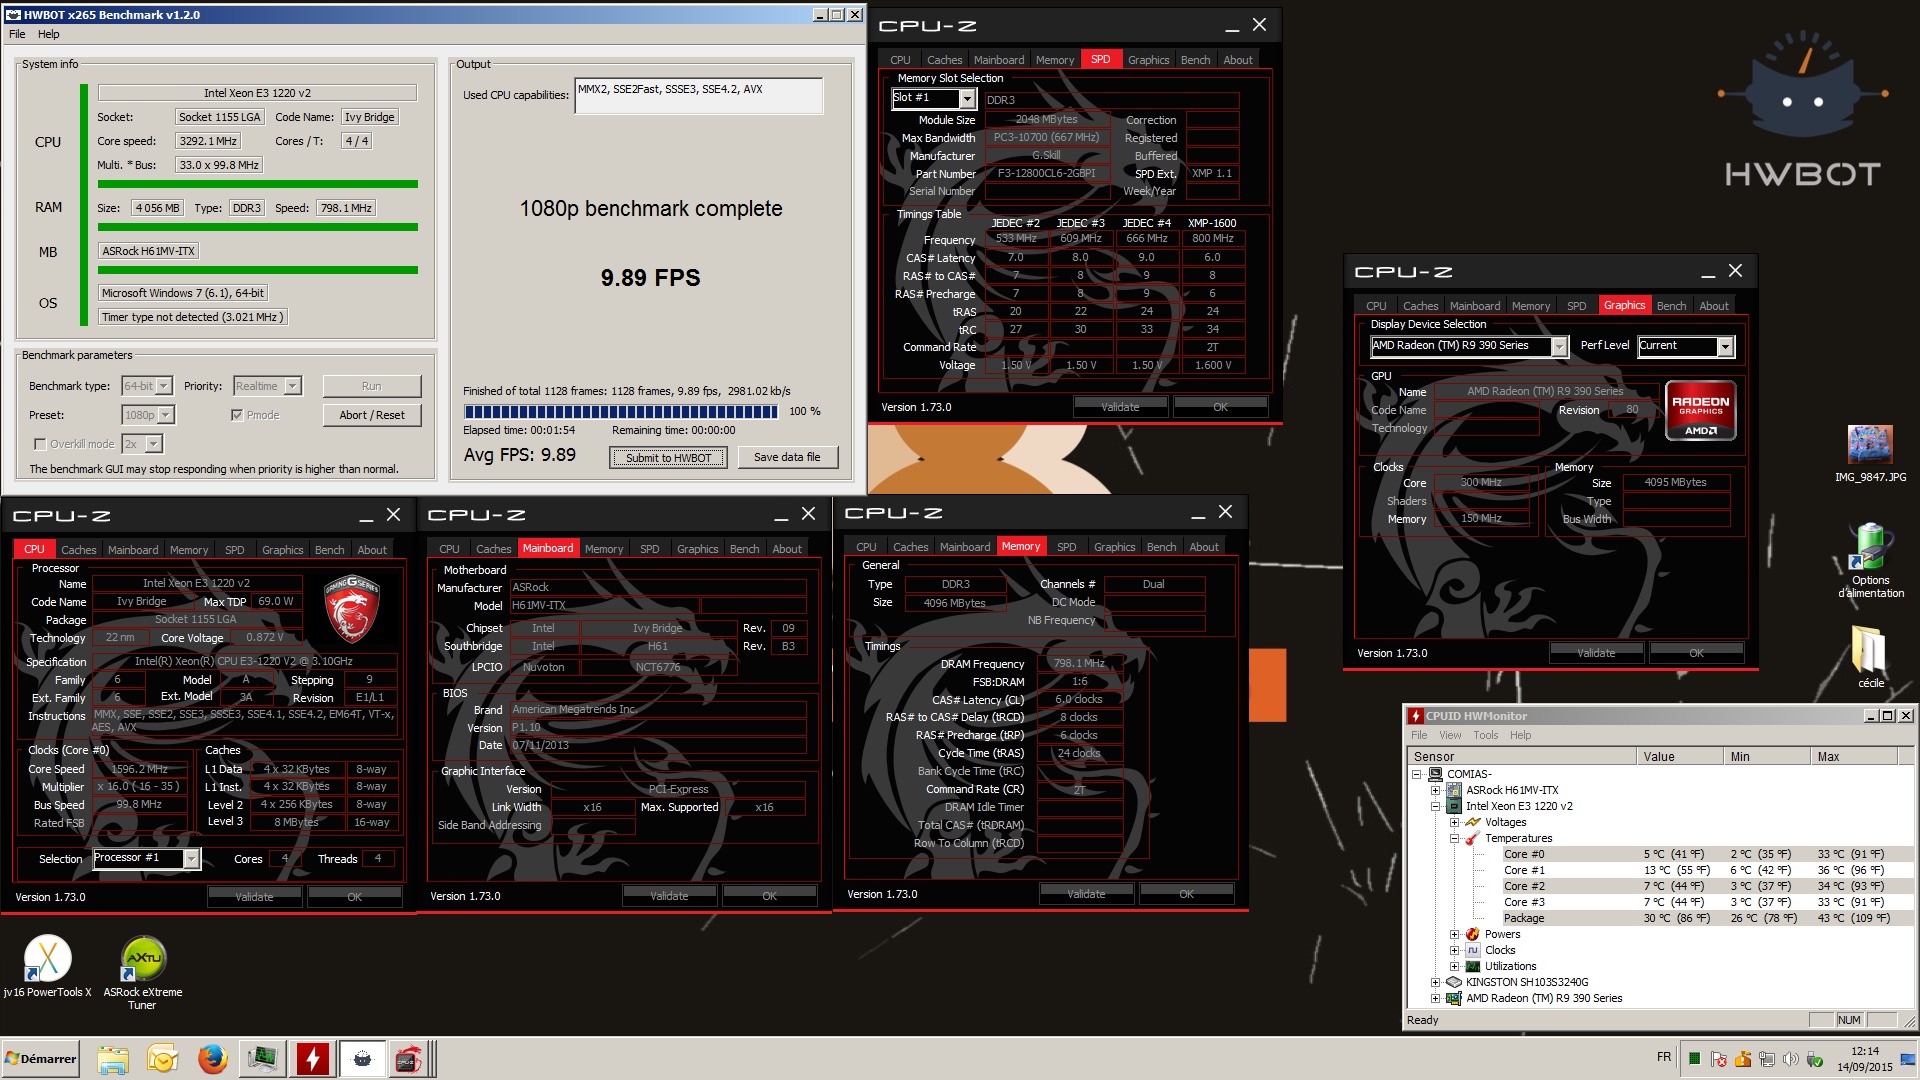This screenshot has height=1080, width=1920.
Task: Open Options d'alimentation desktop shortcut
Action: [x=1870, y=561]
